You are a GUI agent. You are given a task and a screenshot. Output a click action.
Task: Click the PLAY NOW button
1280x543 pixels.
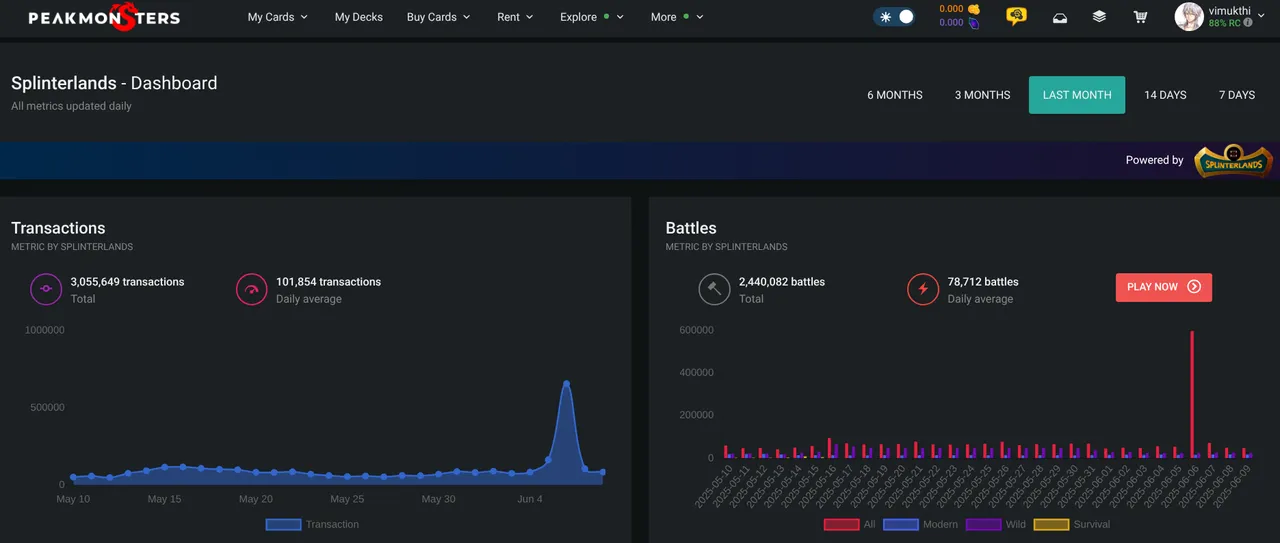pyautogui.click(x=1164, y=287)
